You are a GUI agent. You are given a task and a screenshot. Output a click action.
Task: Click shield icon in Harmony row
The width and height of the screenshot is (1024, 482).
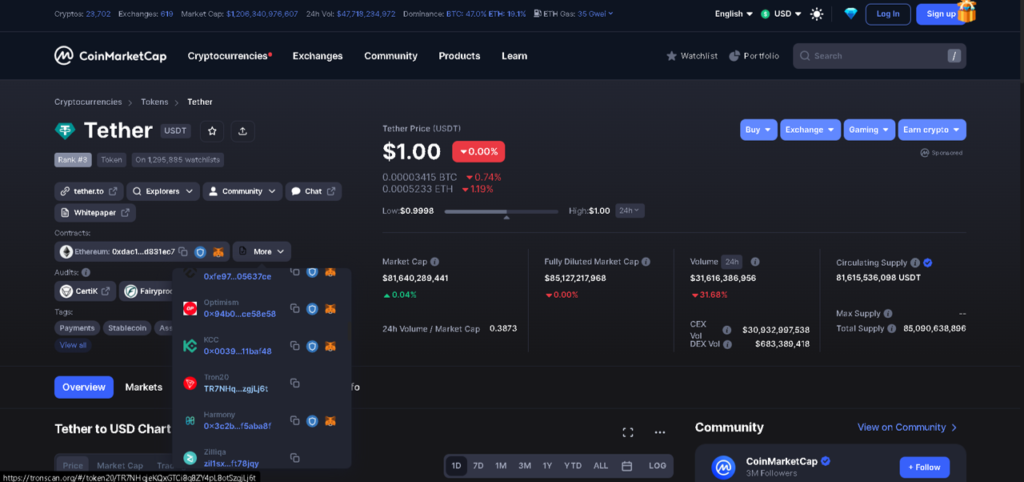pyautogui.click(x=312, y=421)
